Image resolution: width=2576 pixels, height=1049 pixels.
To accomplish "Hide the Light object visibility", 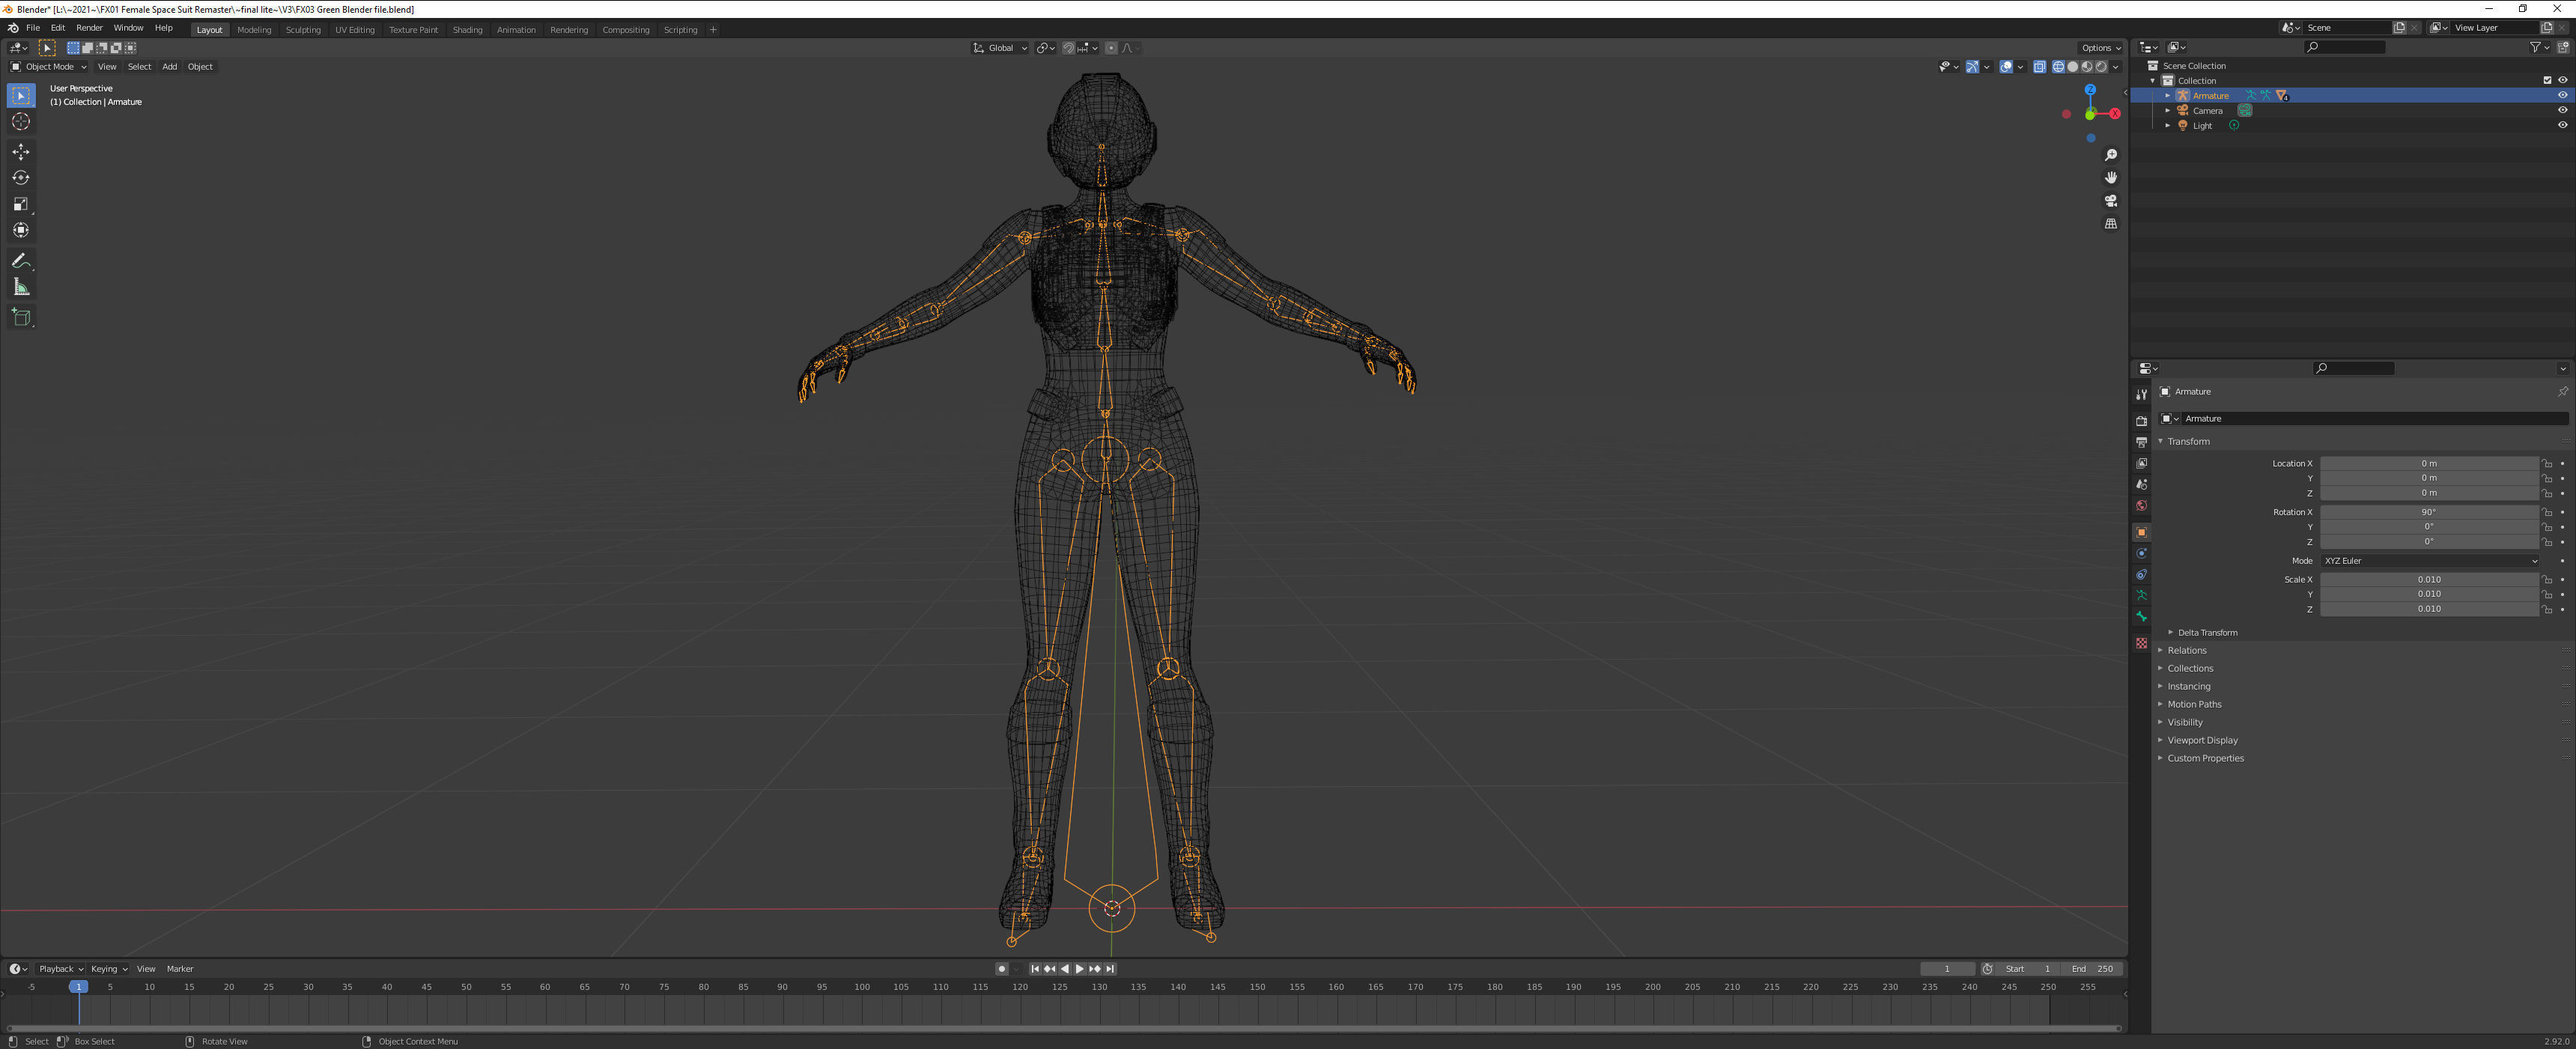I will 2562,126.
